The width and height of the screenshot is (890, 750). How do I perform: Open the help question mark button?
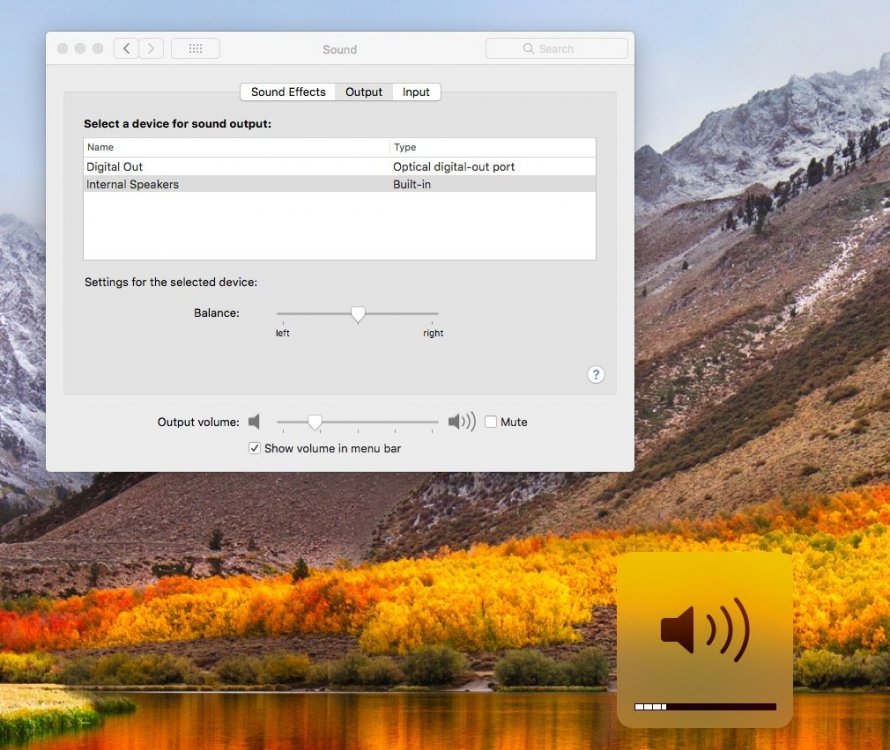click(x=595, y=375)
